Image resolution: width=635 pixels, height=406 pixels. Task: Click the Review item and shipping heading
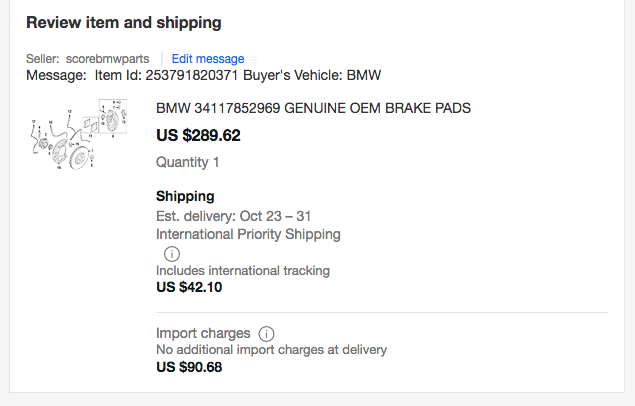click(124, 23)
